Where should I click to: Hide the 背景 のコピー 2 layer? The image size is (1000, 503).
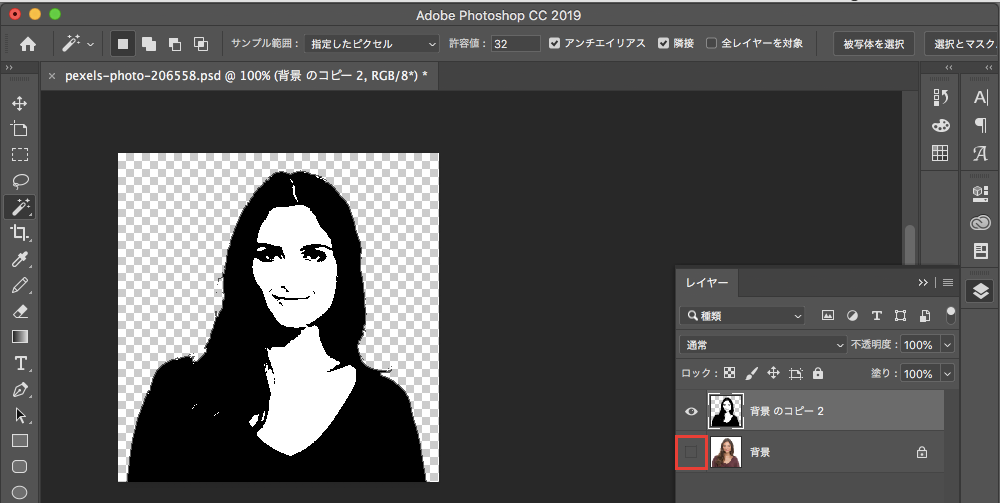pyautogui.click(x=690, y=411)
